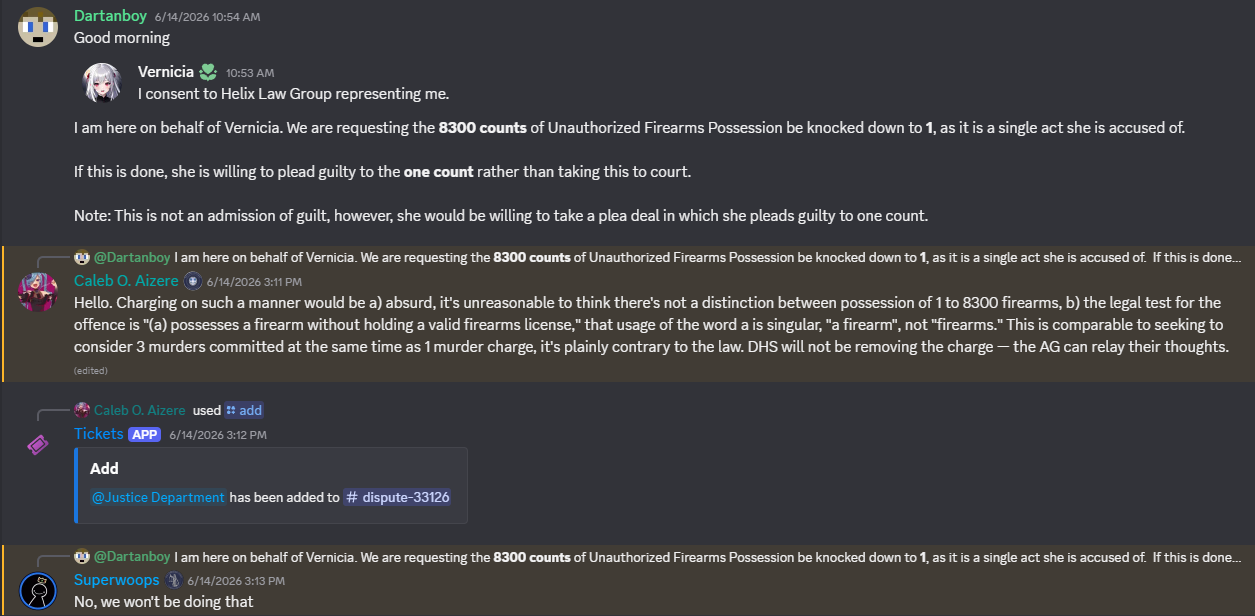Click the small reply avatar above Caleb's message
The image size is (1255, 616).
(x=82, y=257)
